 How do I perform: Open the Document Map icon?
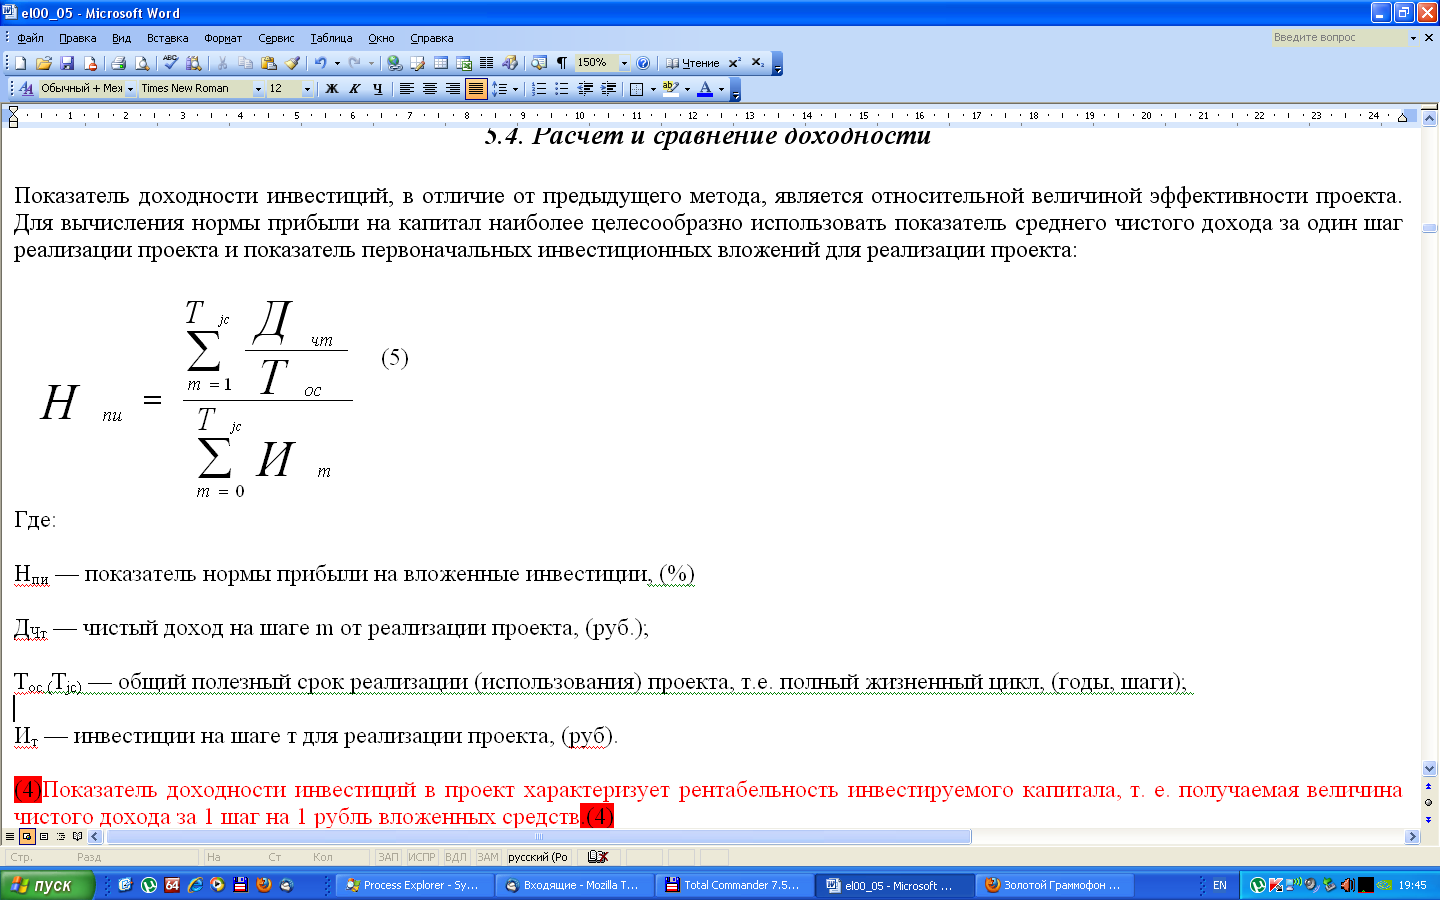[x=539, y=63]
